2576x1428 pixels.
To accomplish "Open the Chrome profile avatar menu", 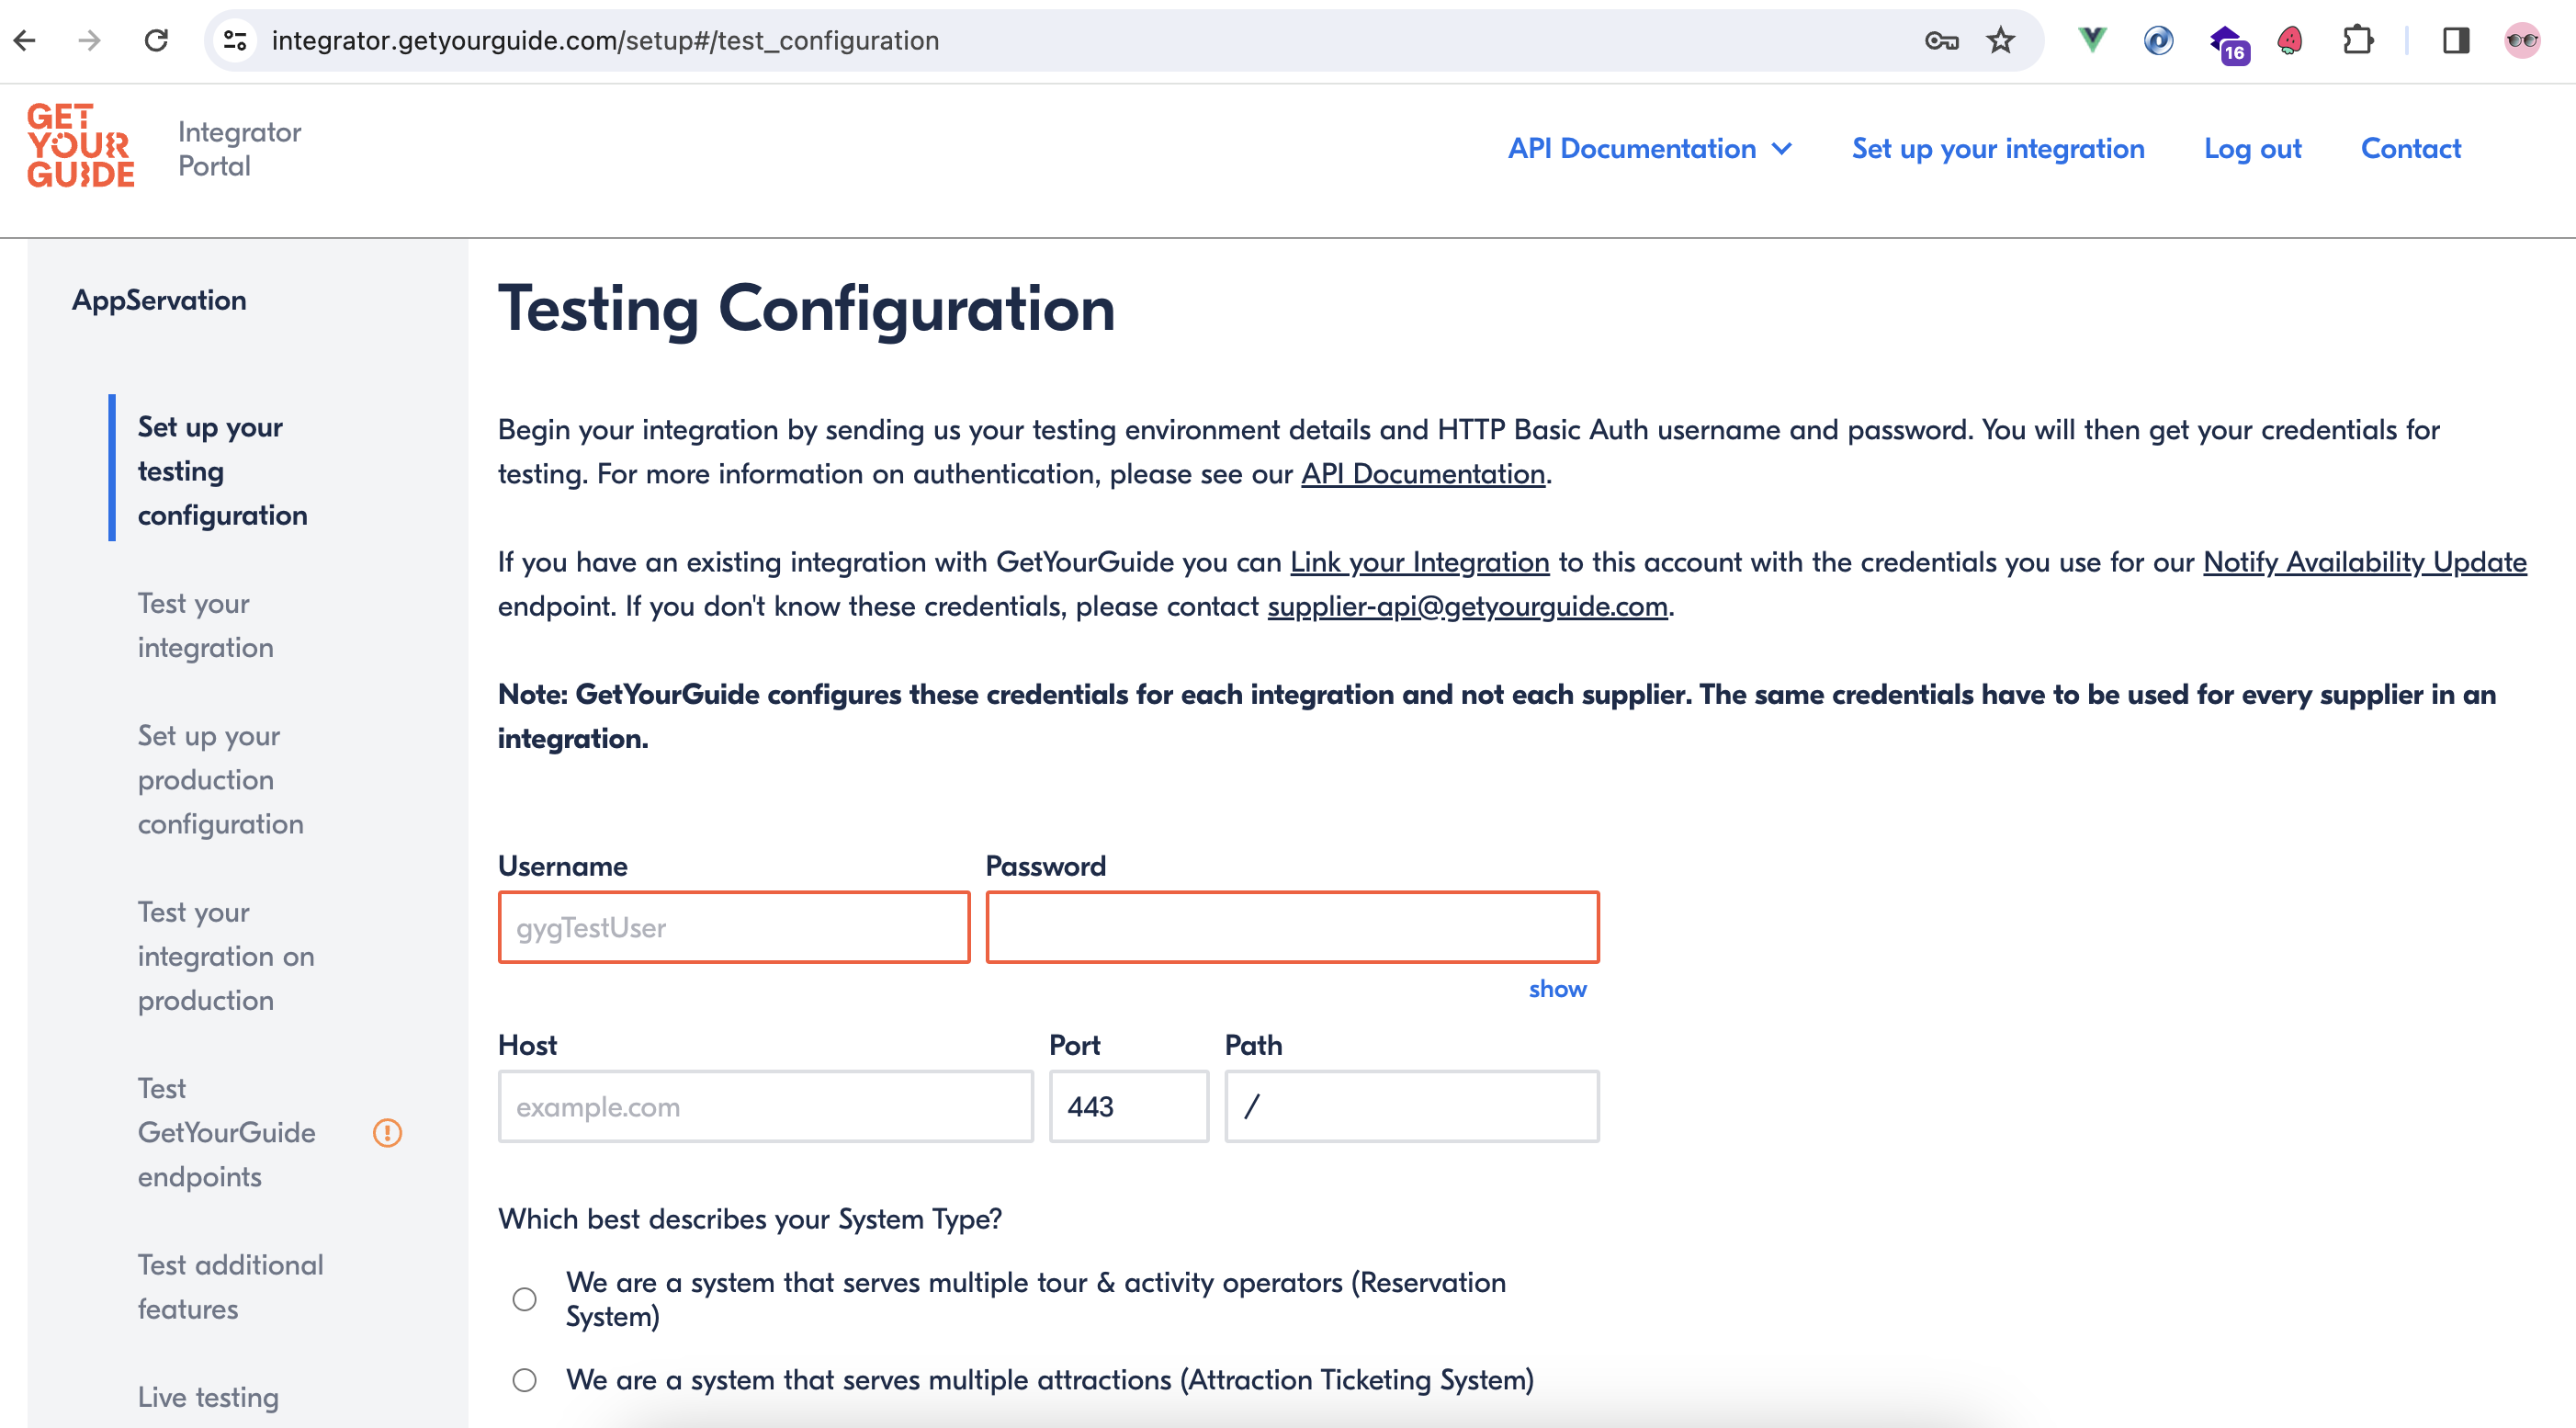I will (2521, 40).
